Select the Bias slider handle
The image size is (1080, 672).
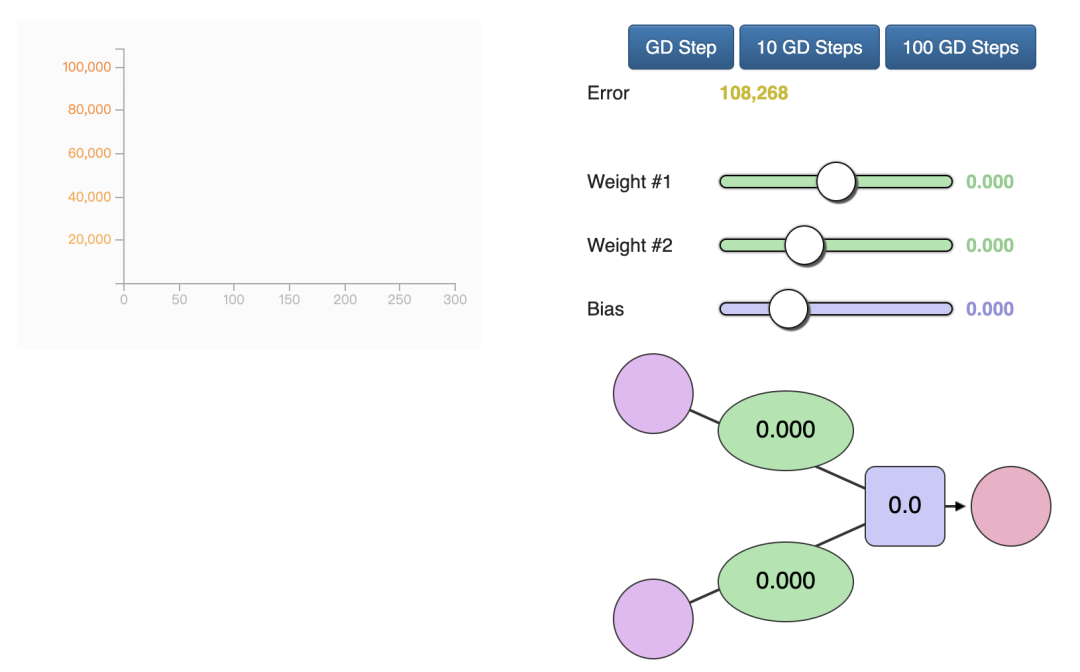pyautogui.click(x=788, y=308)
